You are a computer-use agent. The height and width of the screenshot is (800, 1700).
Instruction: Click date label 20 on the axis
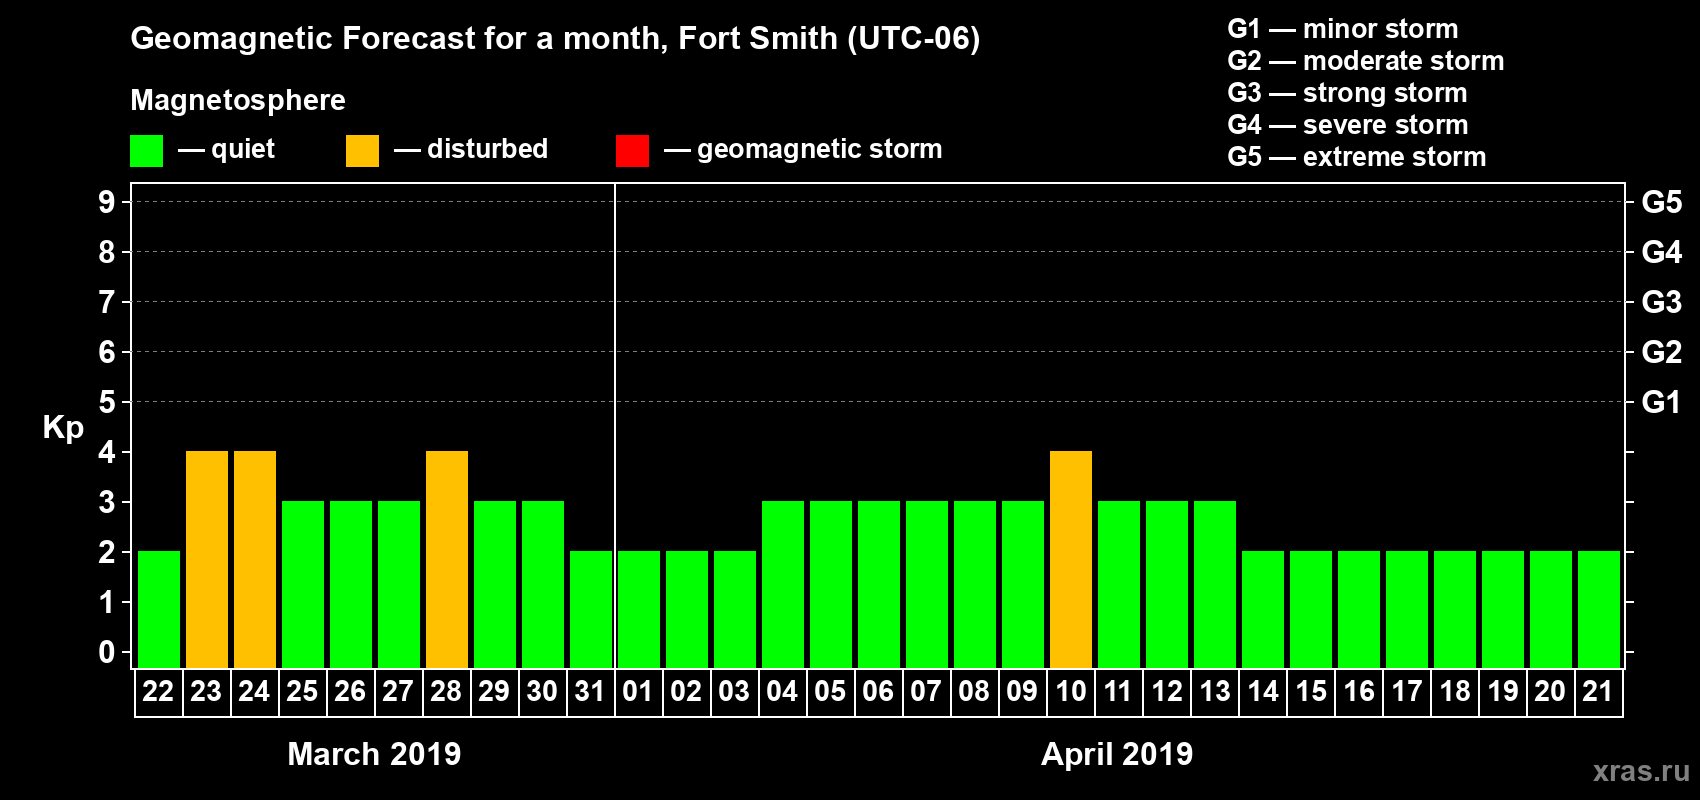coord(1550,691)
